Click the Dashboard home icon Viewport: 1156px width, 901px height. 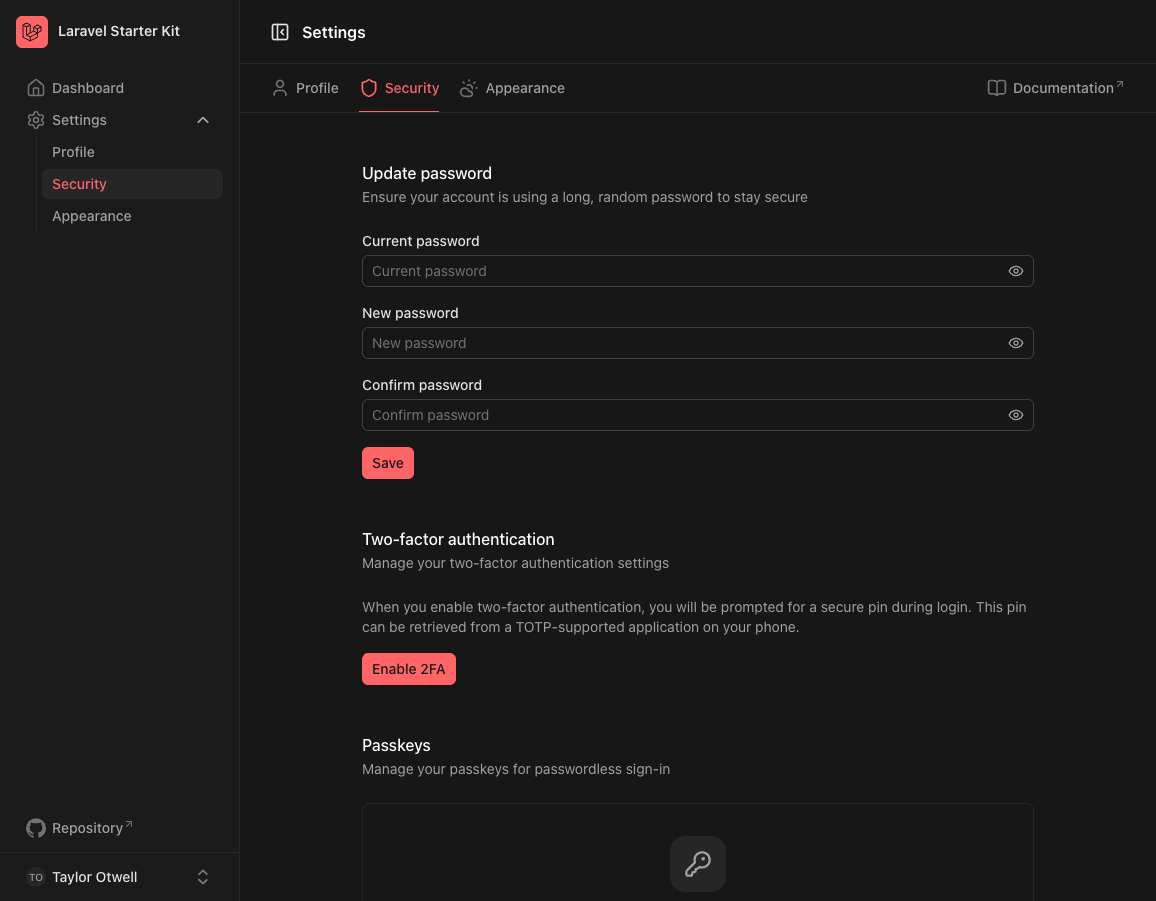[35, 88]
